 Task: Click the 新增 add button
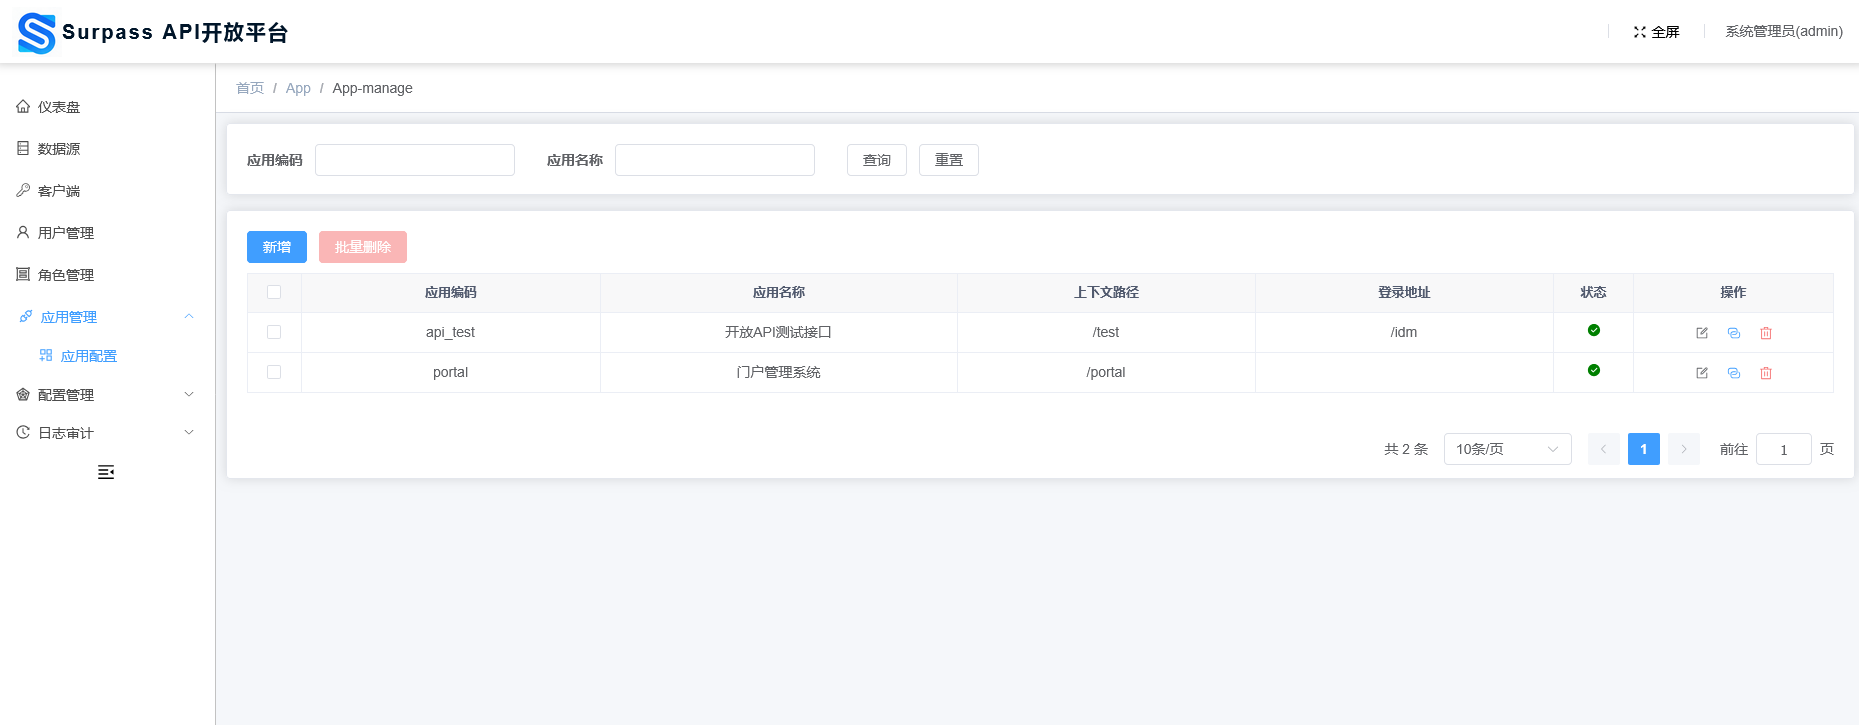coord(277,247)
